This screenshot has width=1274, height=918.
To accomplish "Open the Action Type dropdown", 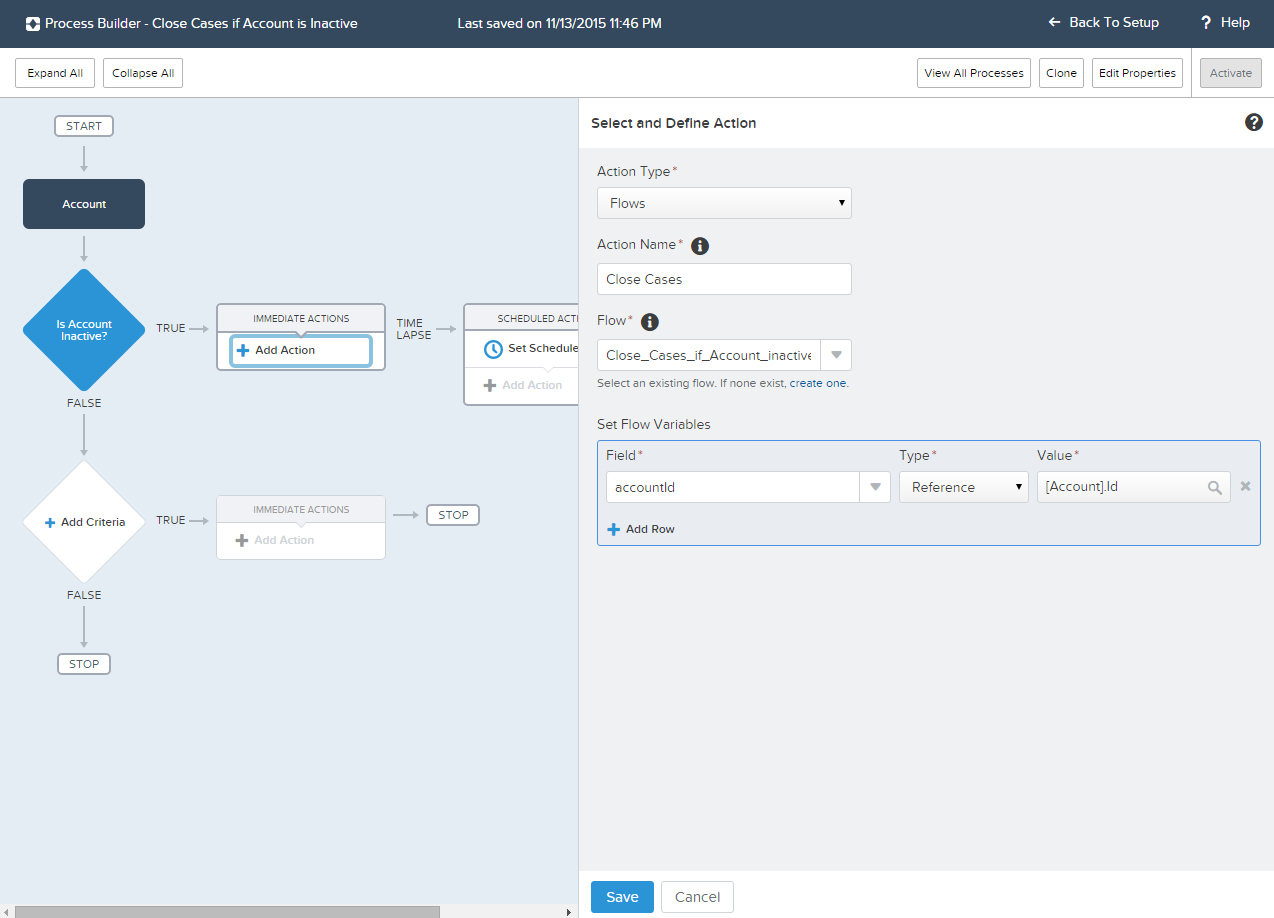I will click(724, 203).
